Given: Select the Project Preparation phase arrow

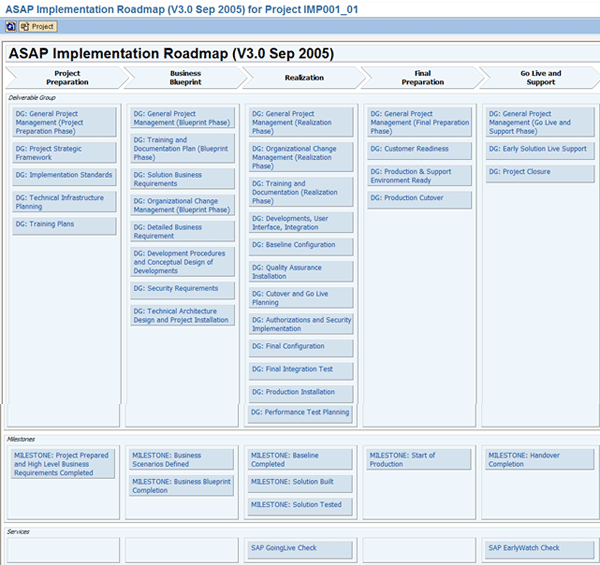Looking at the screenshot, I should [x=67, y=78].
